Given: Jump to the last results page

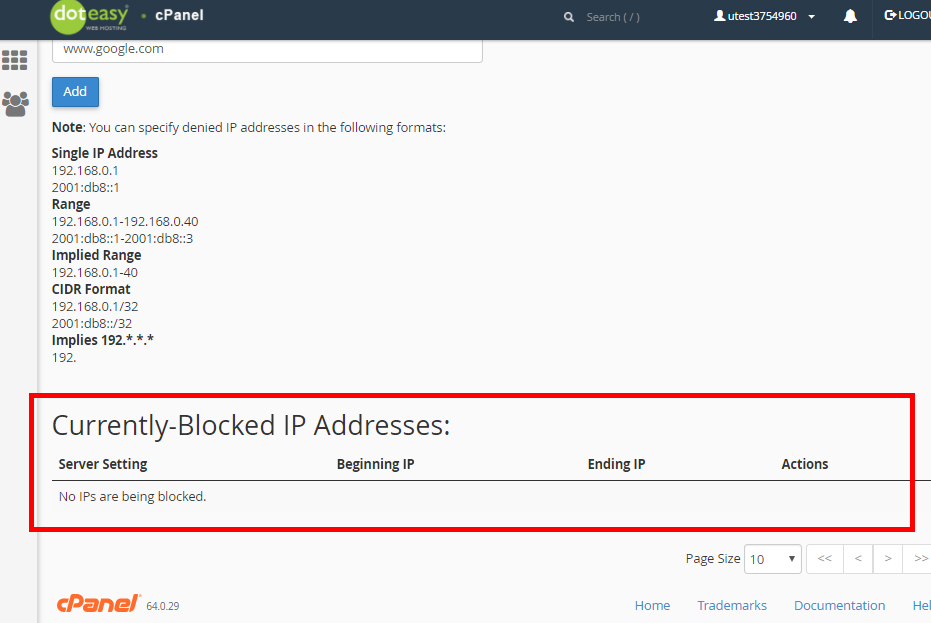Looking at the screenshot, I should (x=919, y=559).
